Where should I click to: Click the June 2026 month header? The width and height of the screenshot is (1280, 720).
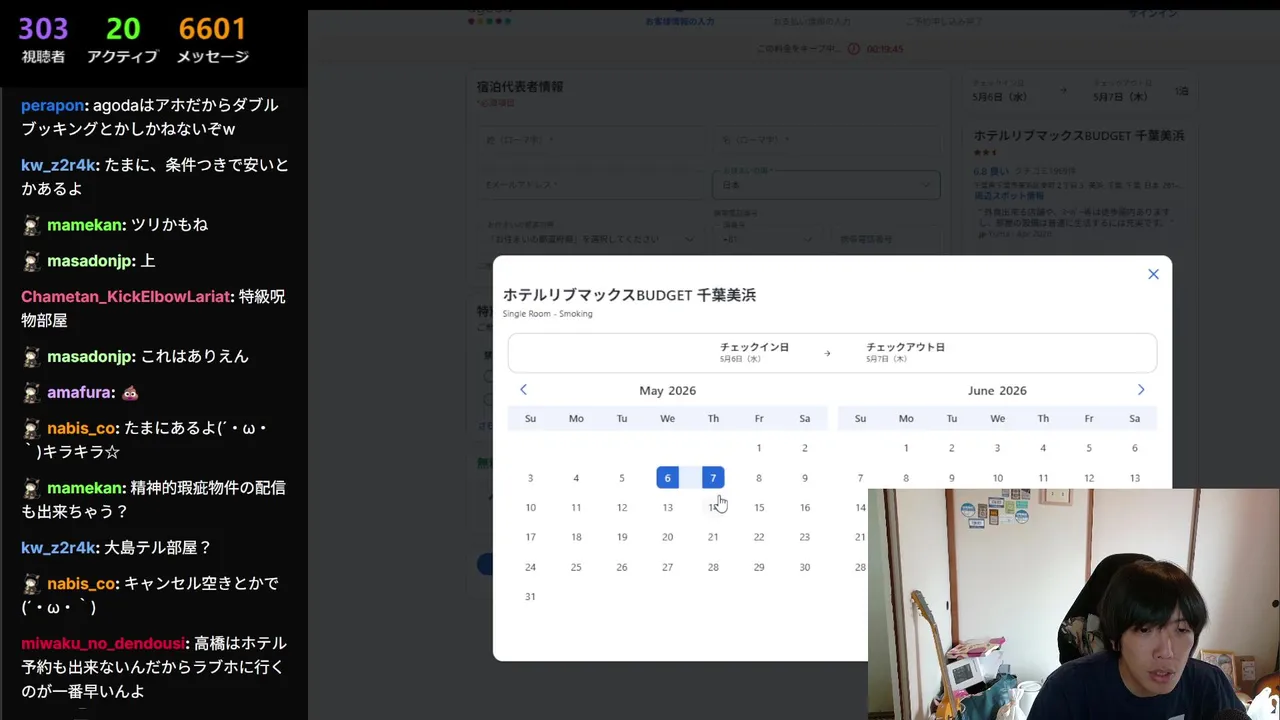click(x=997, y=390)
